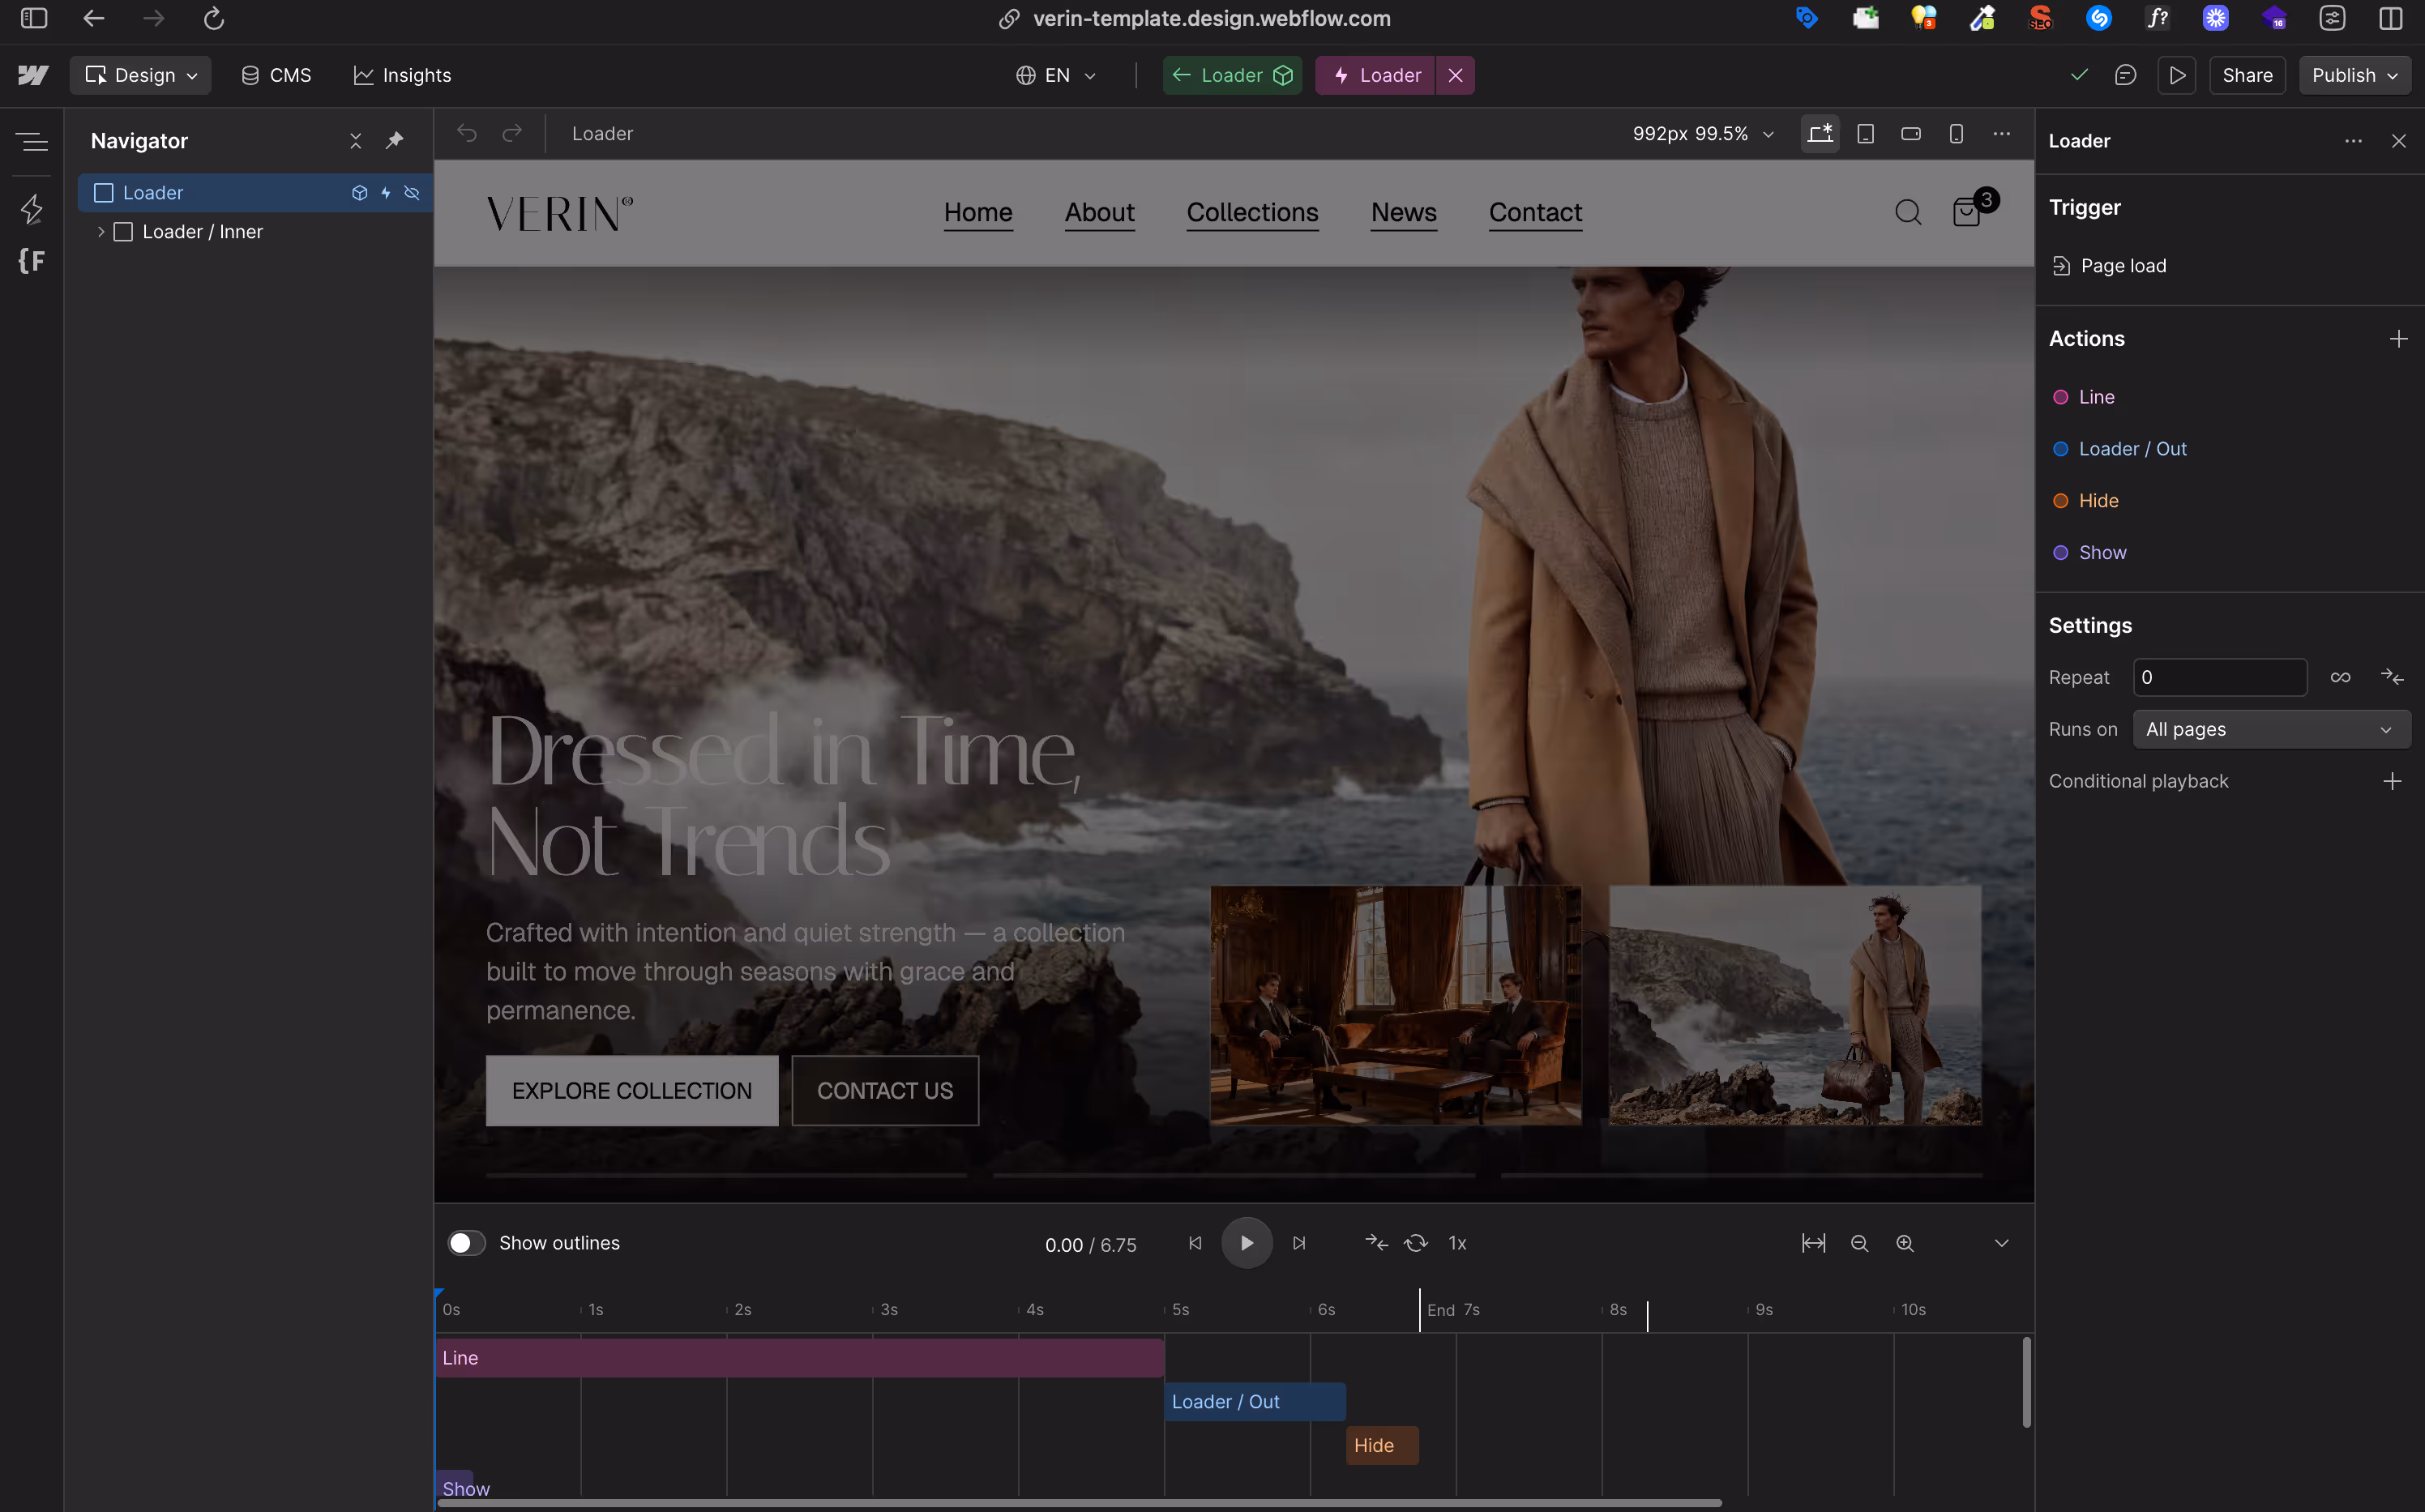Toggle the timeline loop playback icon
This screenshot has height=1512, width=2425.
(1416, 1243)
